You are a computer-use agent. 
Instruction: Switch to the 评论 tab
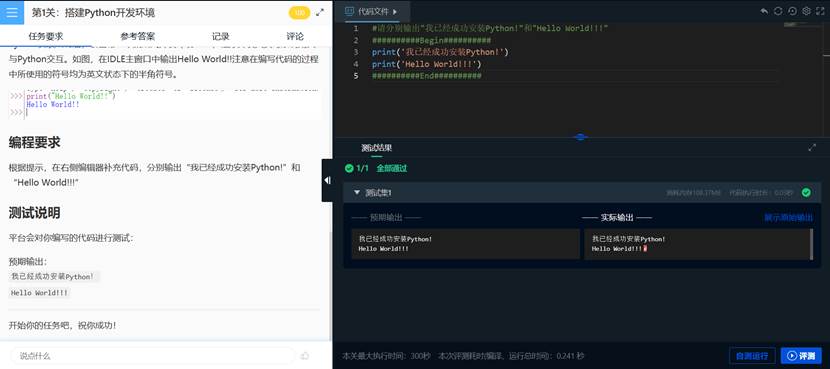click(295, 36)
